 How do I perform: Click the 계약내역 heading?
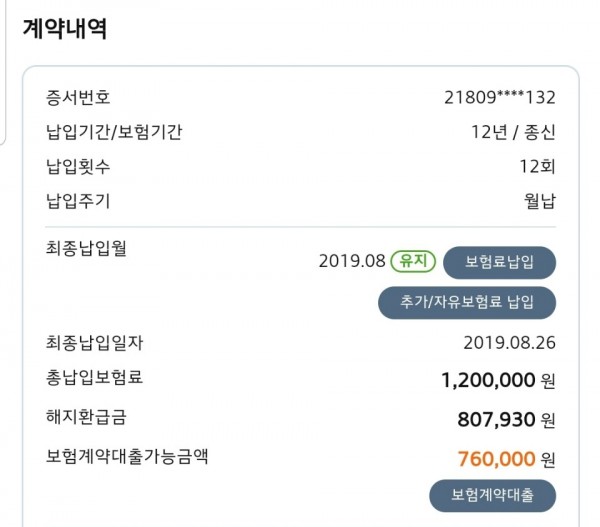[65, 28]
